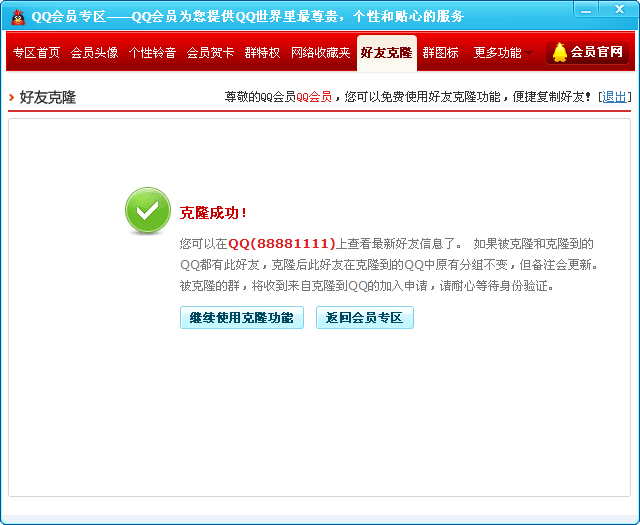Click the QQ penguin icon in title bar
640x525 pixels.
coord(17,17)
